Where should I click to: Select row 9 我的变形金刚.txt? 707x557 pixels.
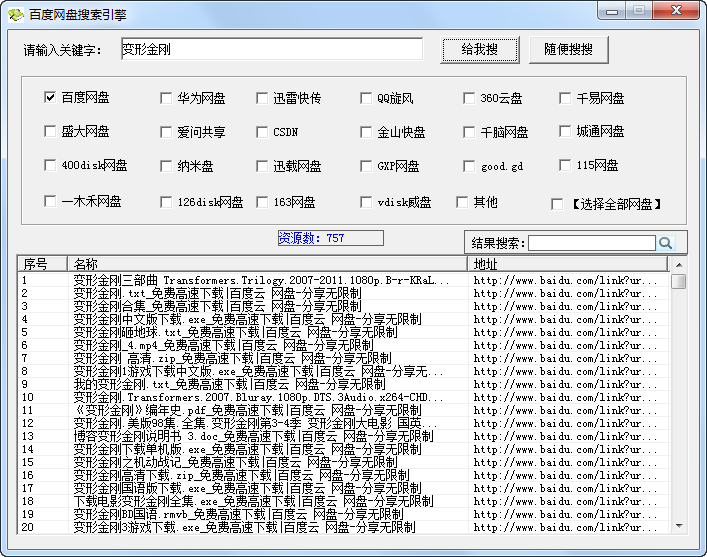point(343,384)
